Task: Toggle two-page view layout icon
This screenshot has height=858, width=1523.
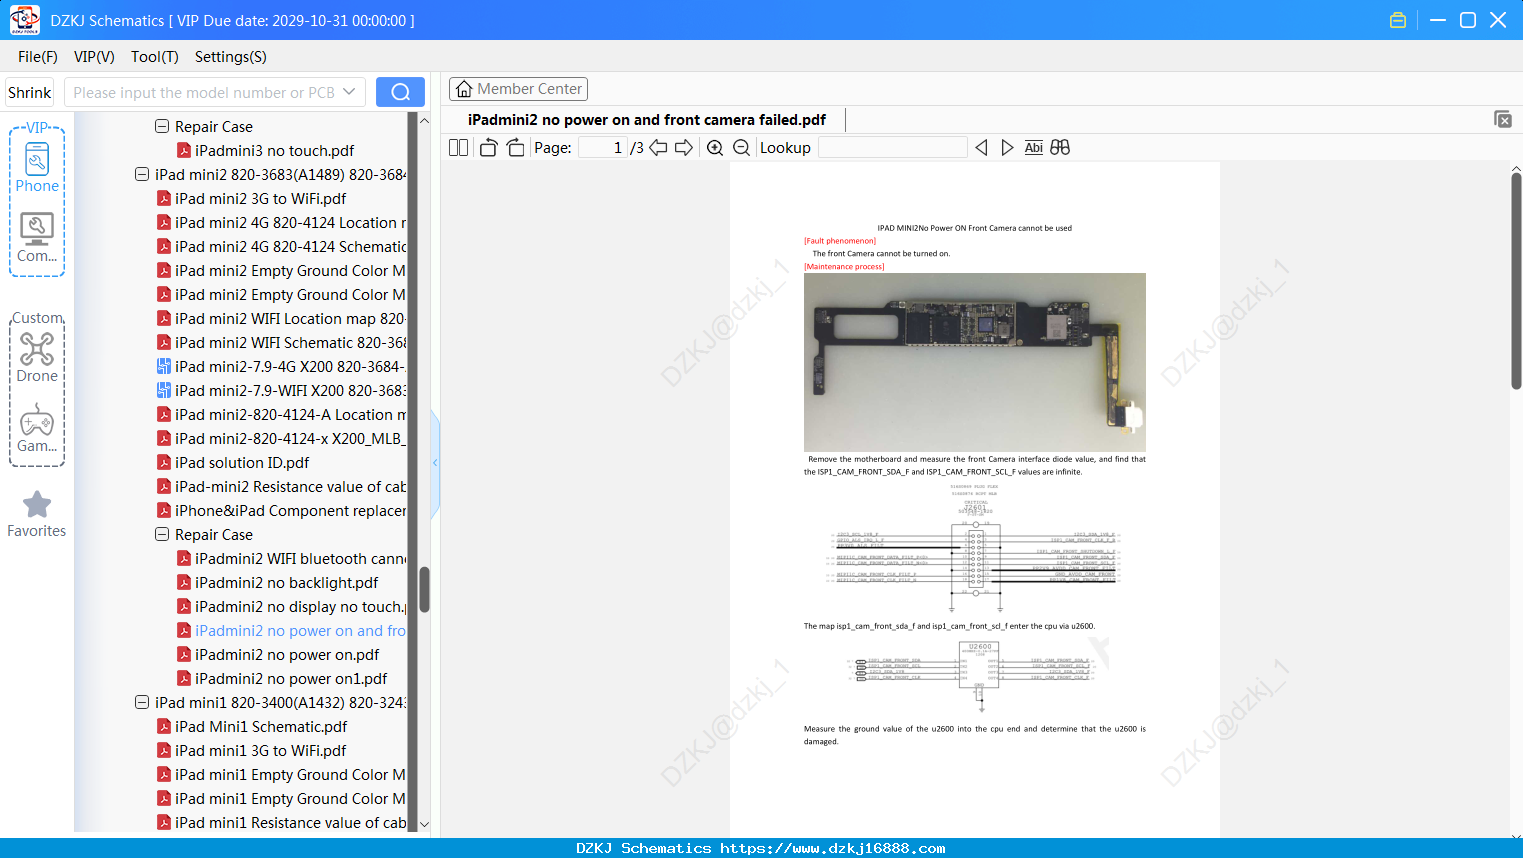Action: click(x=458, y=148)
